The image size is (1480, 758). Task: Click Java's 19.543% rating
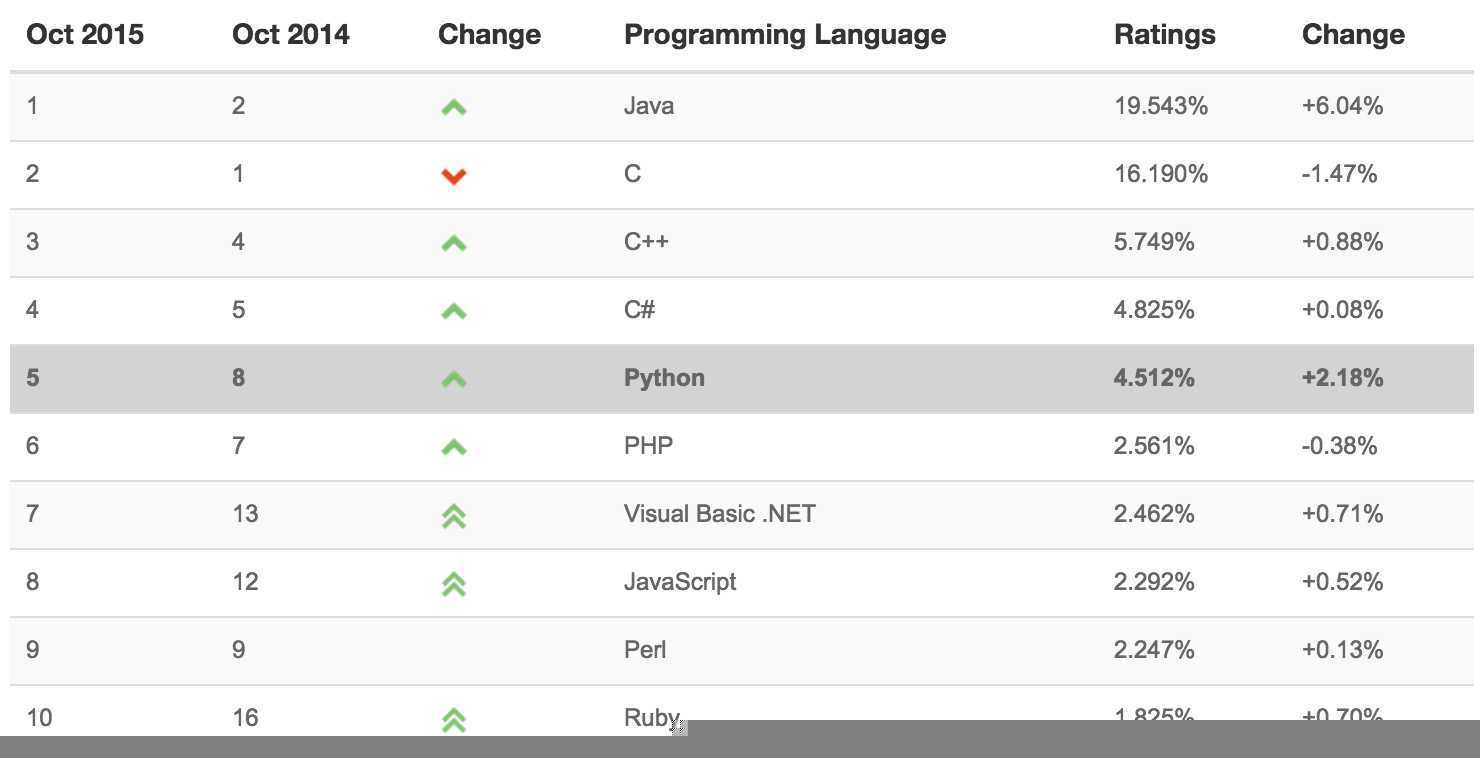point(1161,106)
